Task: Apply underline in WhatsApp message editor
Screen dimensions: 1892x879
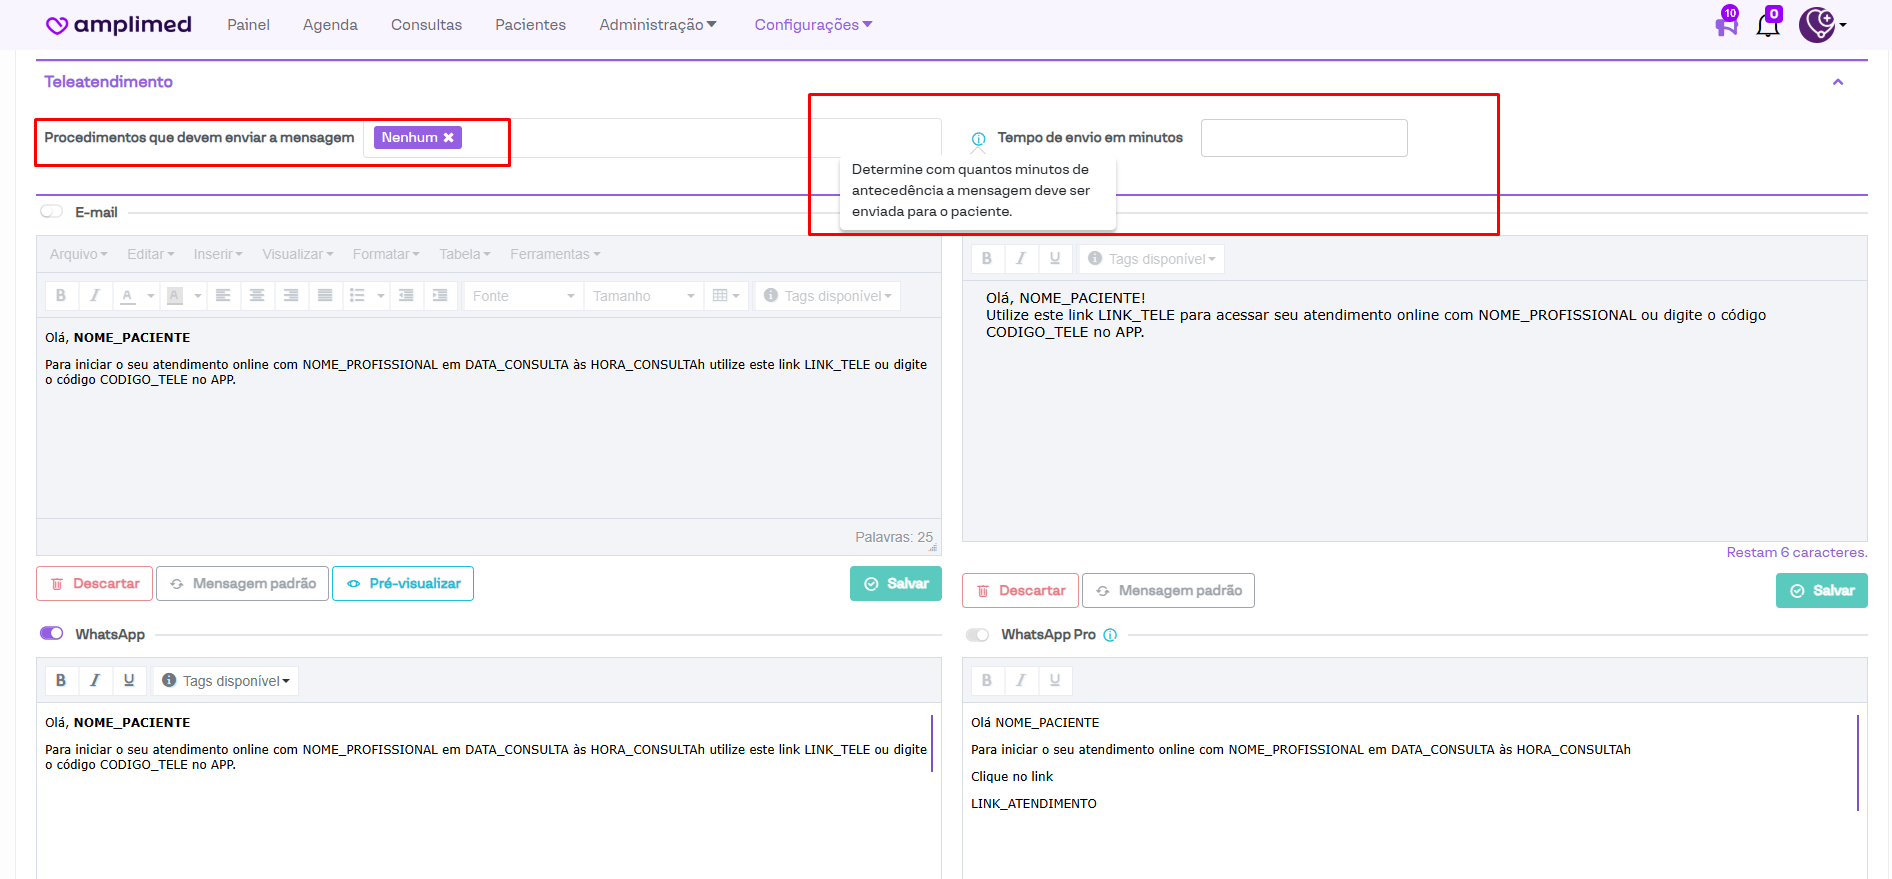Action: pos(129,681)
